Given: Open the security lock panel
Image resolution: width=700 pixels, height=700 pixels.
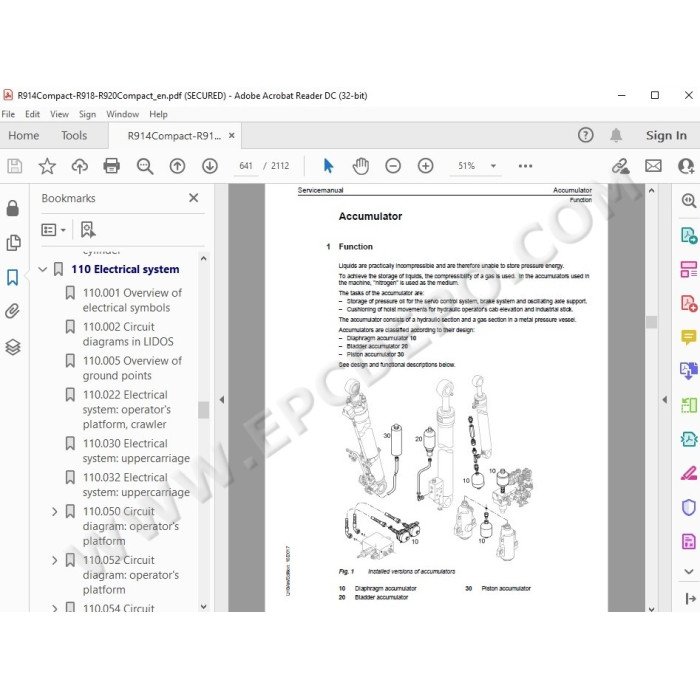Looking at the screenshot, I should pos(13,208).
